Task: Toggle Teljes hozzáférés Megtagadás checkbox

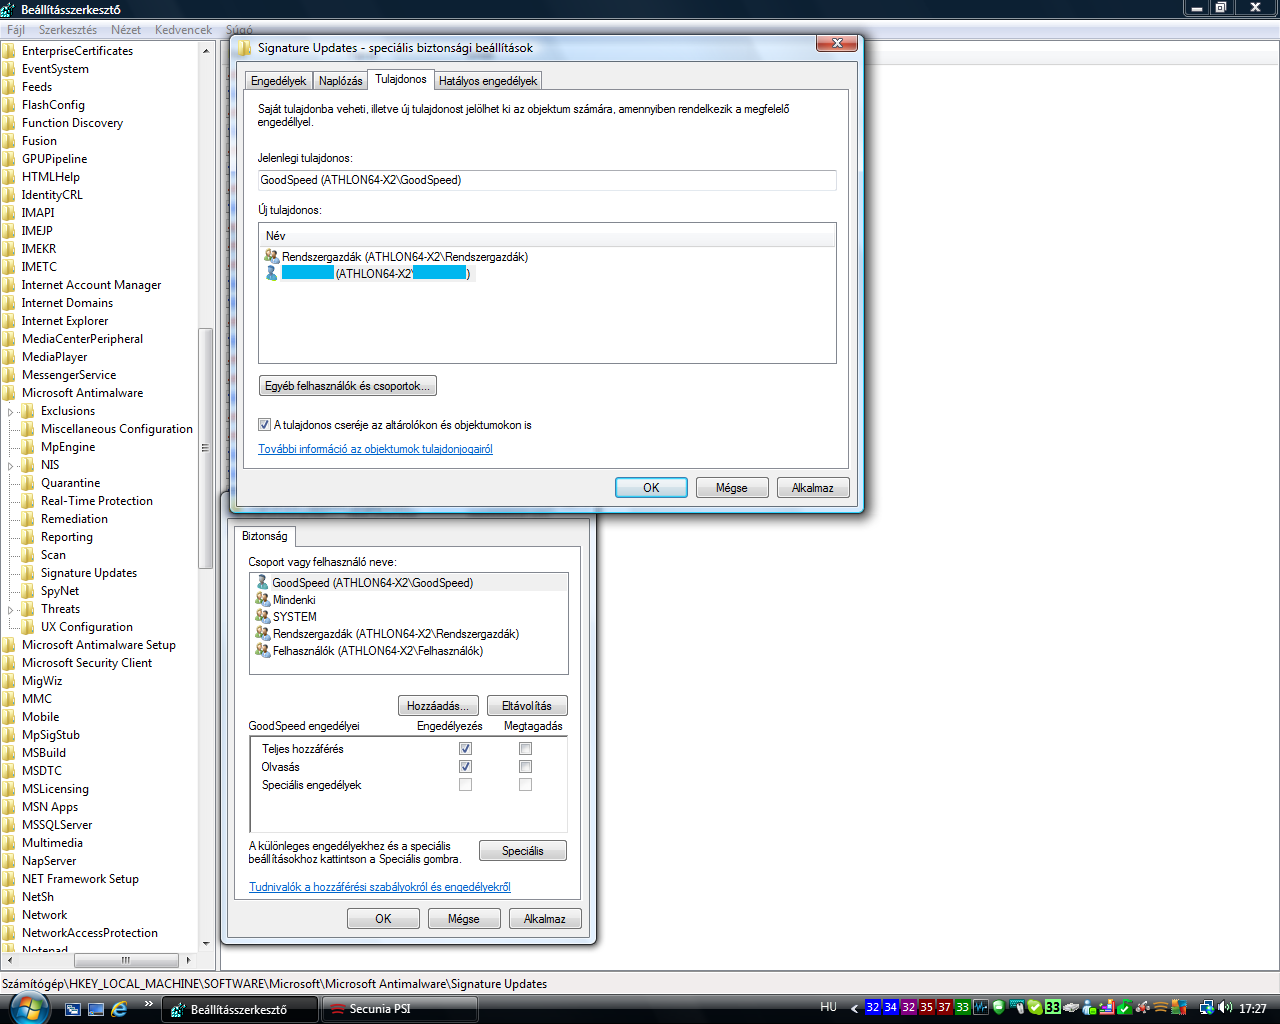Action: [525, 749]
